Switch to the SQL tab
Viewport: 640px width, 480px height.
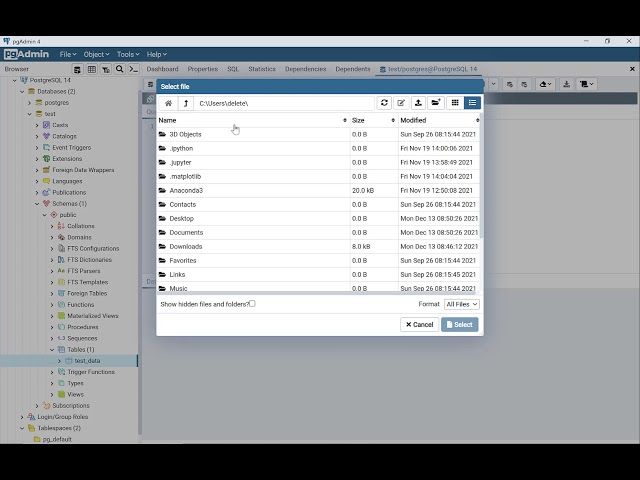[x=233, y=69]
